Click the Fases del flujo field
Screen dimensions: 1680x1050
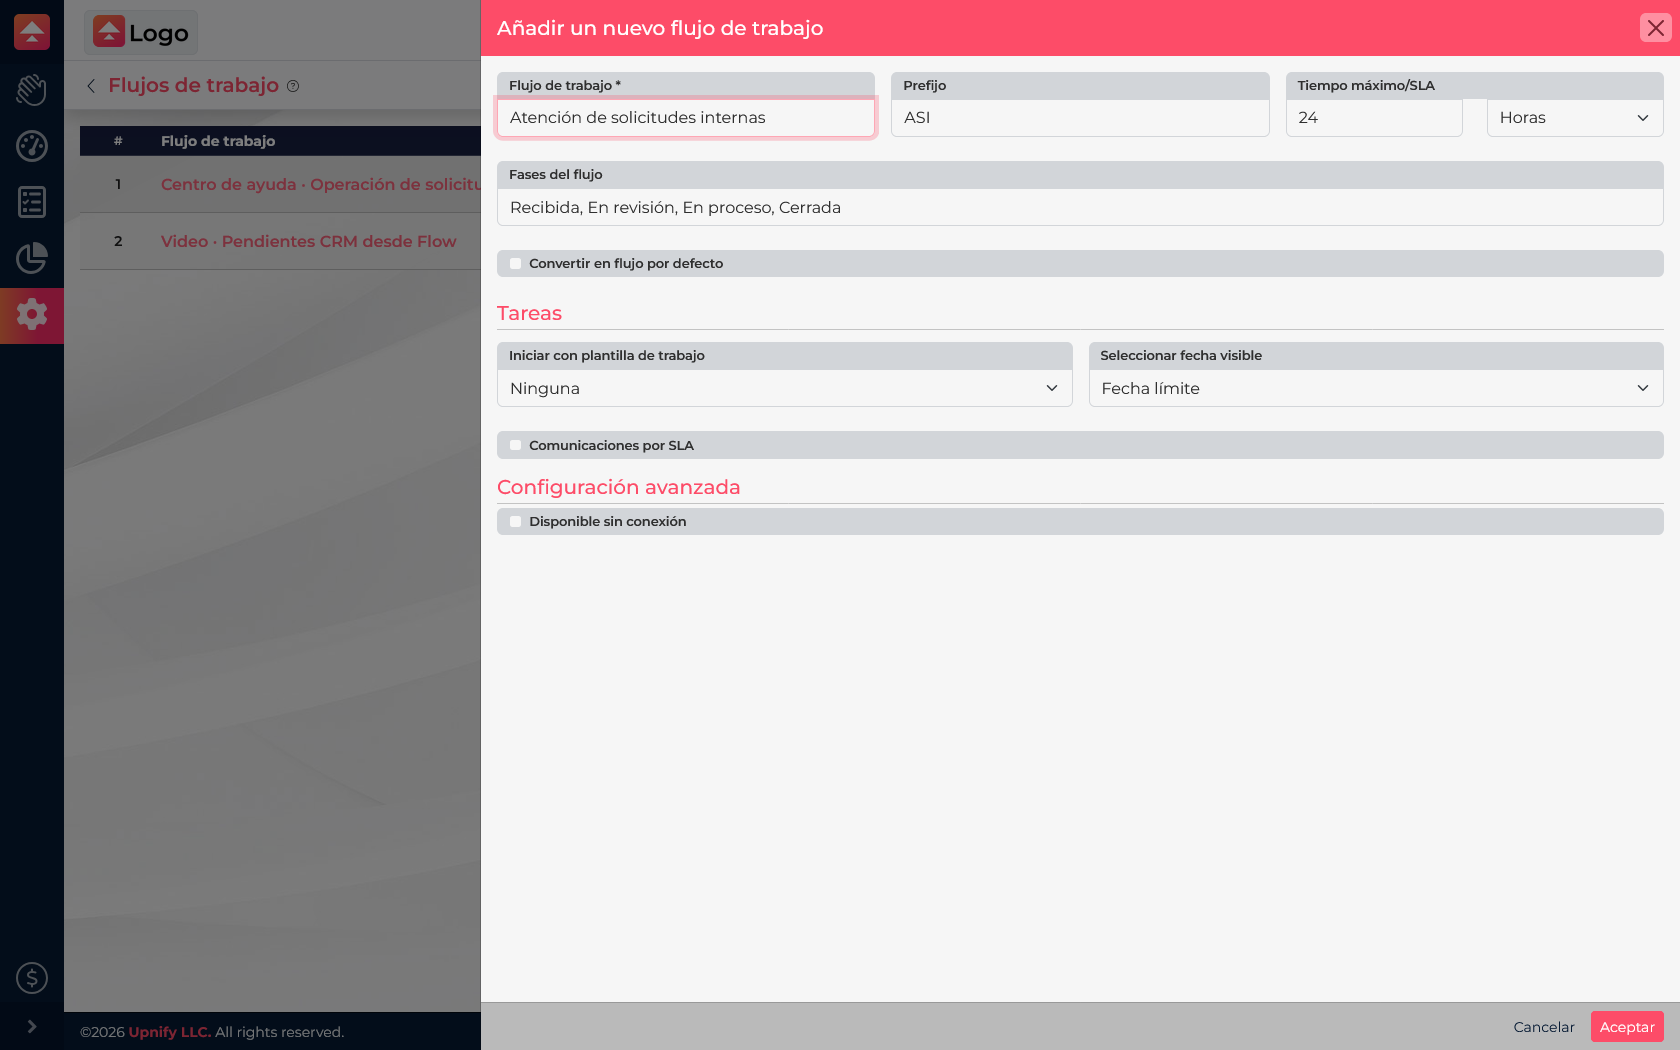[x=1080, y=208]
